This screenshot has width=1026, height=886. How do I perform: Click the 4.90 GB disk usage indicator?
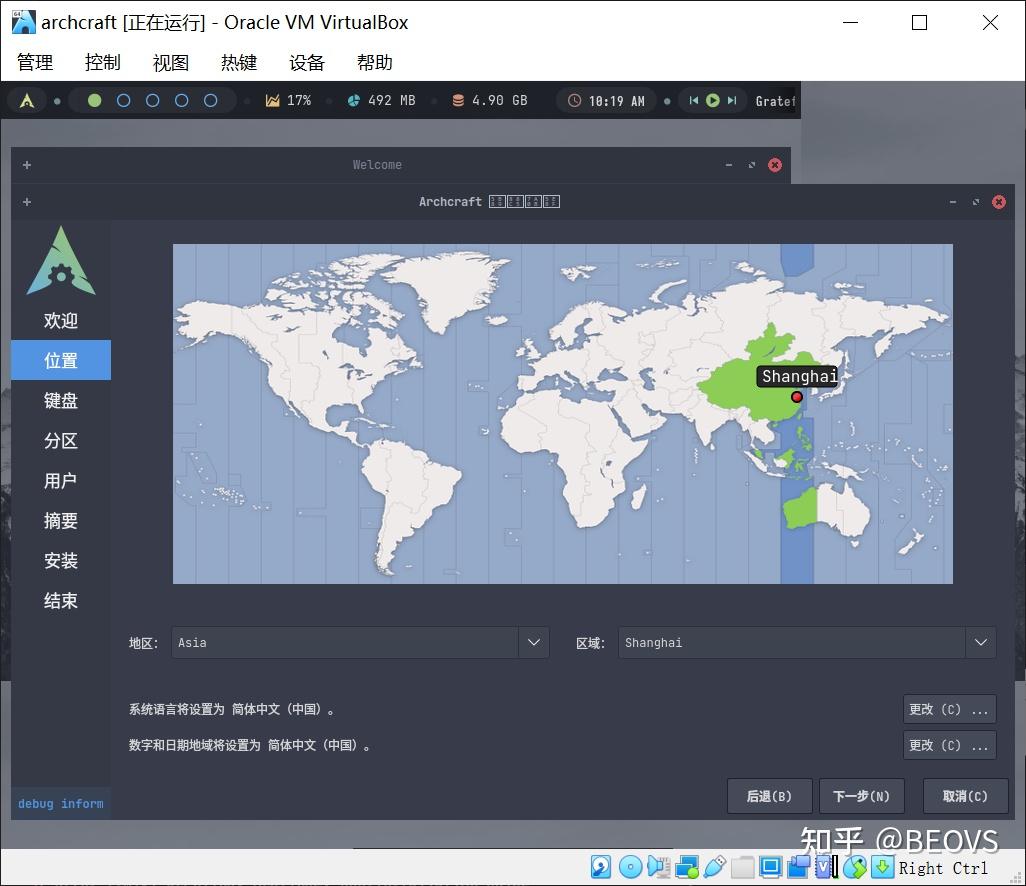pos(489,100)
